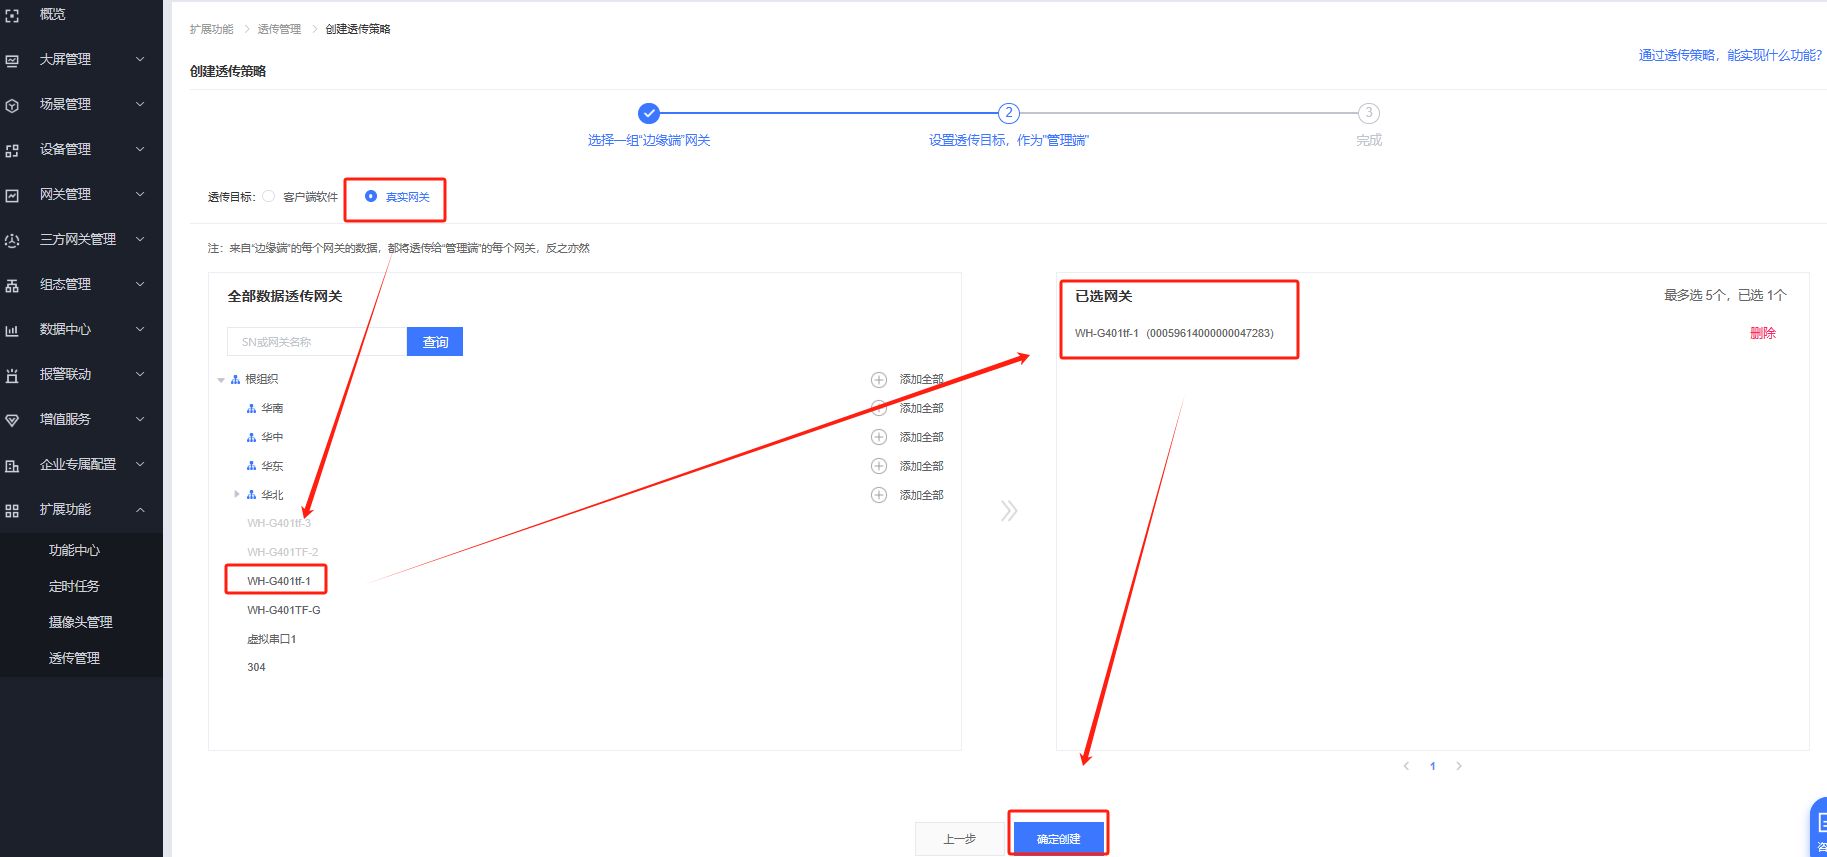Click the plus icon beside 根组织 添加全部
Screen dimensions: 1827x857
pos(879,380)
